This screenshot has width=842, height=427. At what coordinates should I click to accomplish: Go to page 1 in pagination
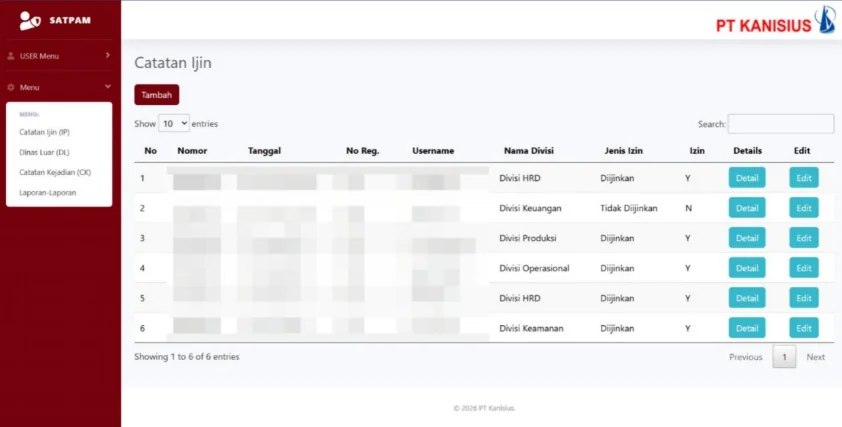784,357
